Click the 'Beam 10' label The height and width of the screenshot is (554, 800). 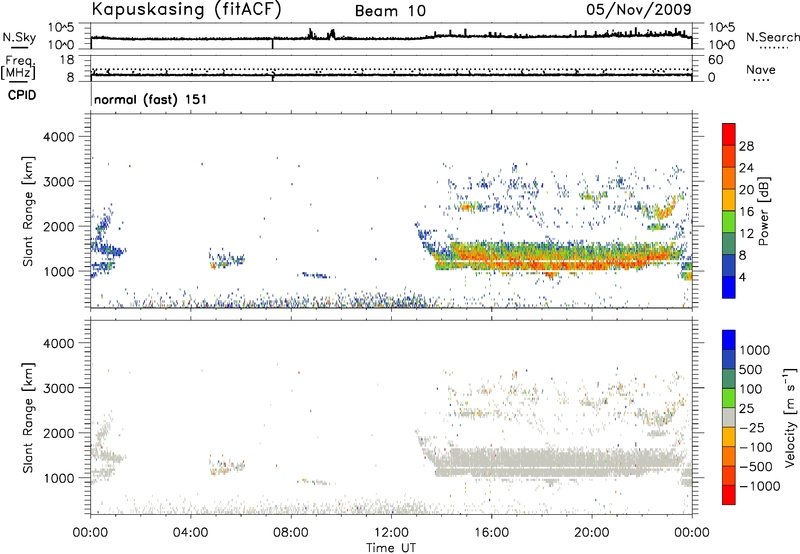[x=390, y=11]
